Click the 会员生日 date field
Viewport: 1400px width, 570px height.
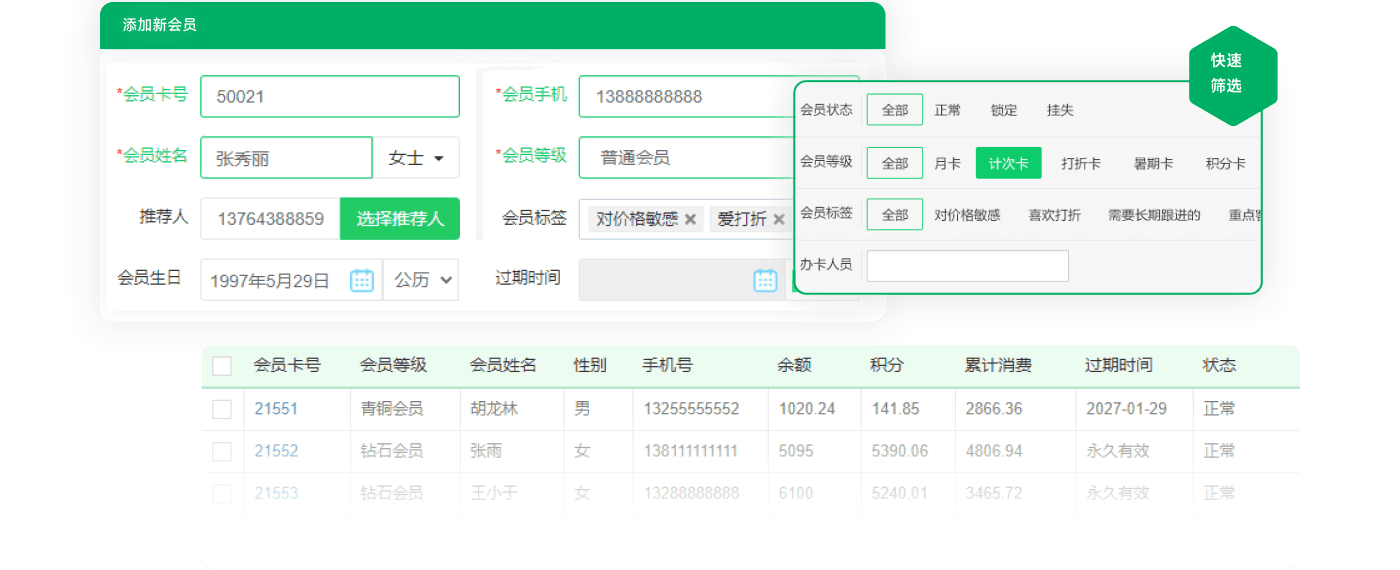pyautogui.click(x=291, y=280)
